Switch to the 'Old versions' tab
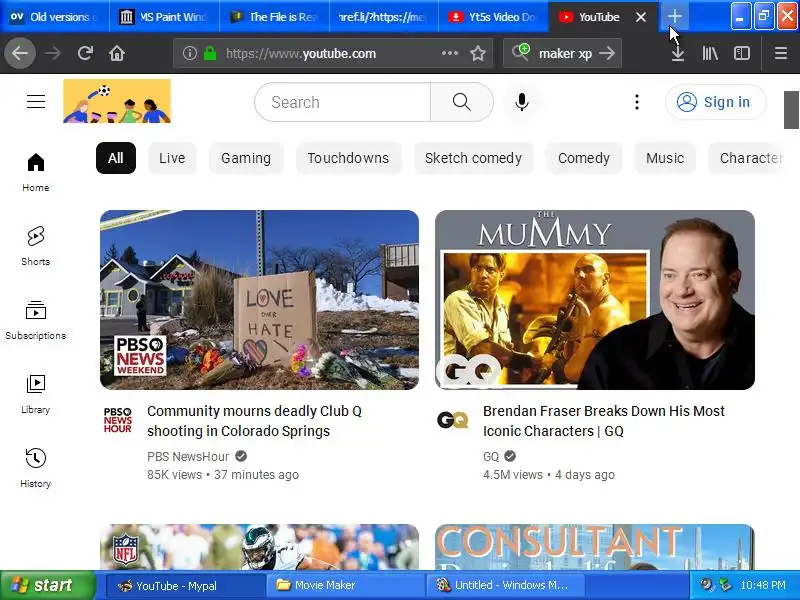Screen dimensions: 800x600 (x=55, y=17)
